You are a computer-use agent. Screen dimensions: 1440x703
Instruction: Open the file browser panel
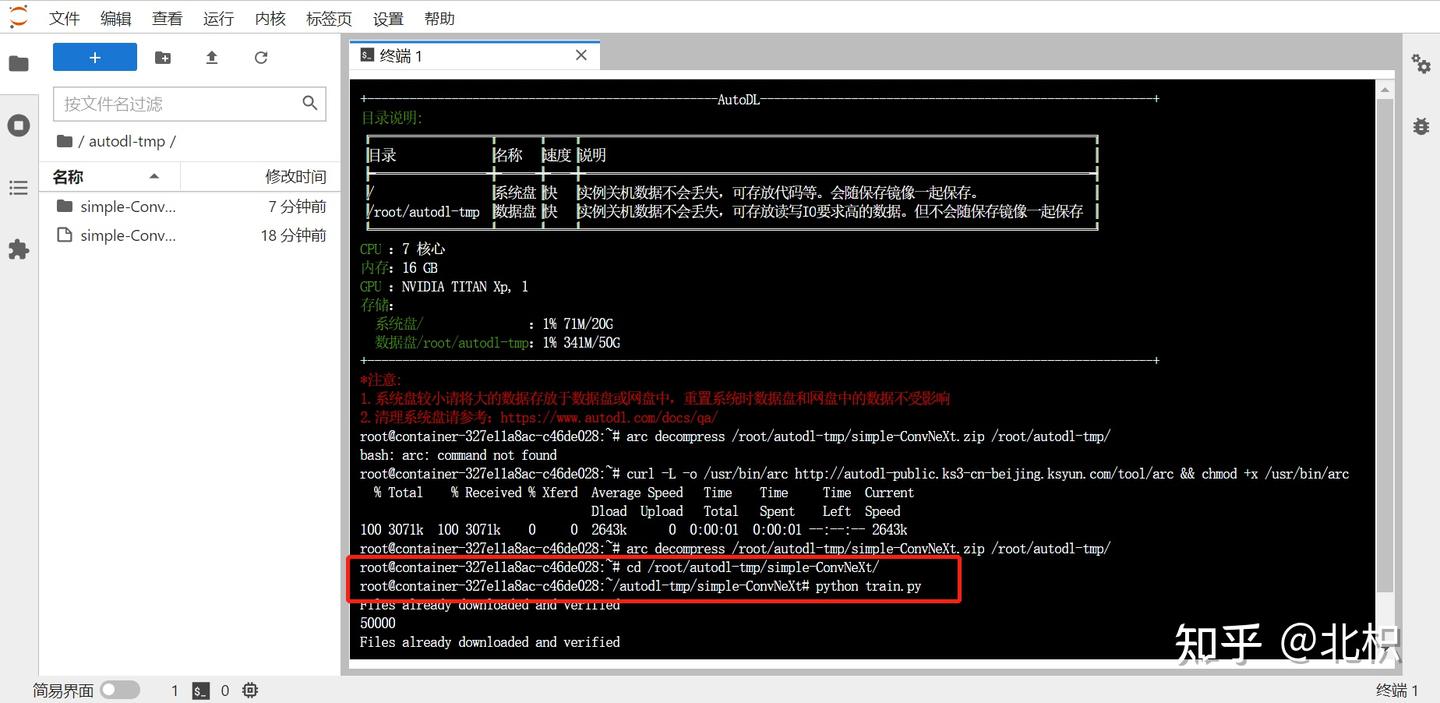click(x=20, y=62)
